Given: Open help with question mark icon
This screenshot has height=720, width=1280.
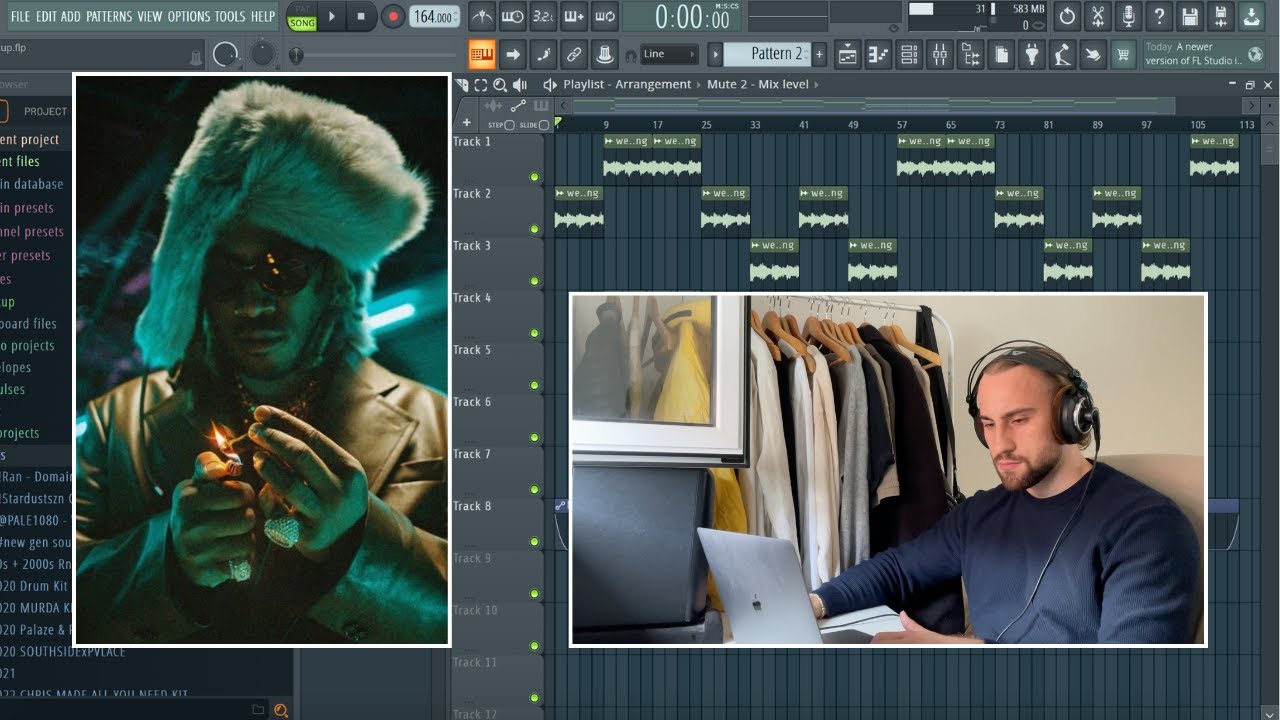Looking at the screenshot, I should click(1159, 17).
